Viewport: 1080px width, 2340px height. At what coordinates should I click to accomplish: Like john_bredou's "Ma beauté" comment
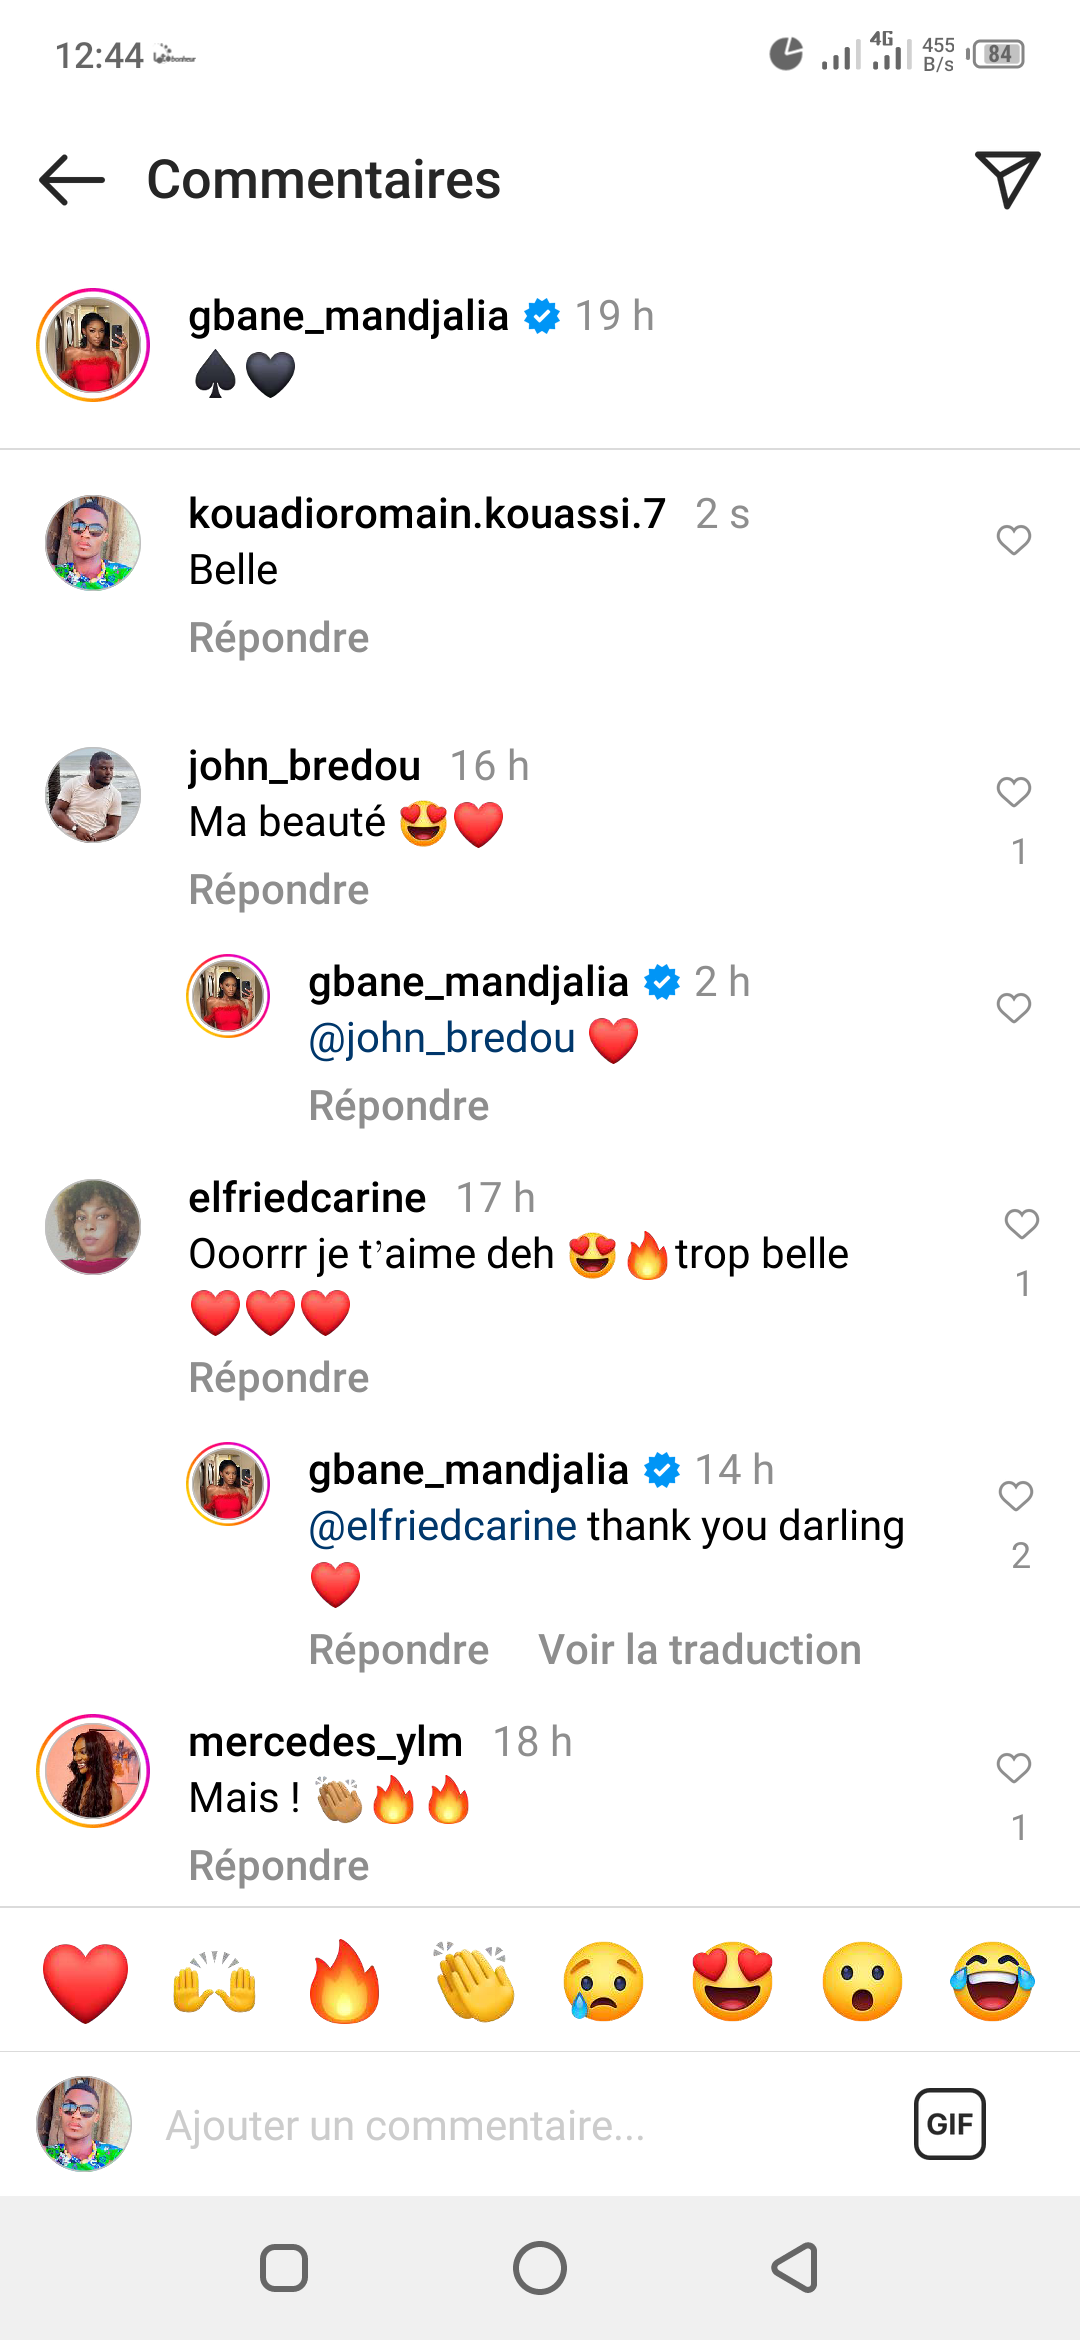click(1013, 792)
